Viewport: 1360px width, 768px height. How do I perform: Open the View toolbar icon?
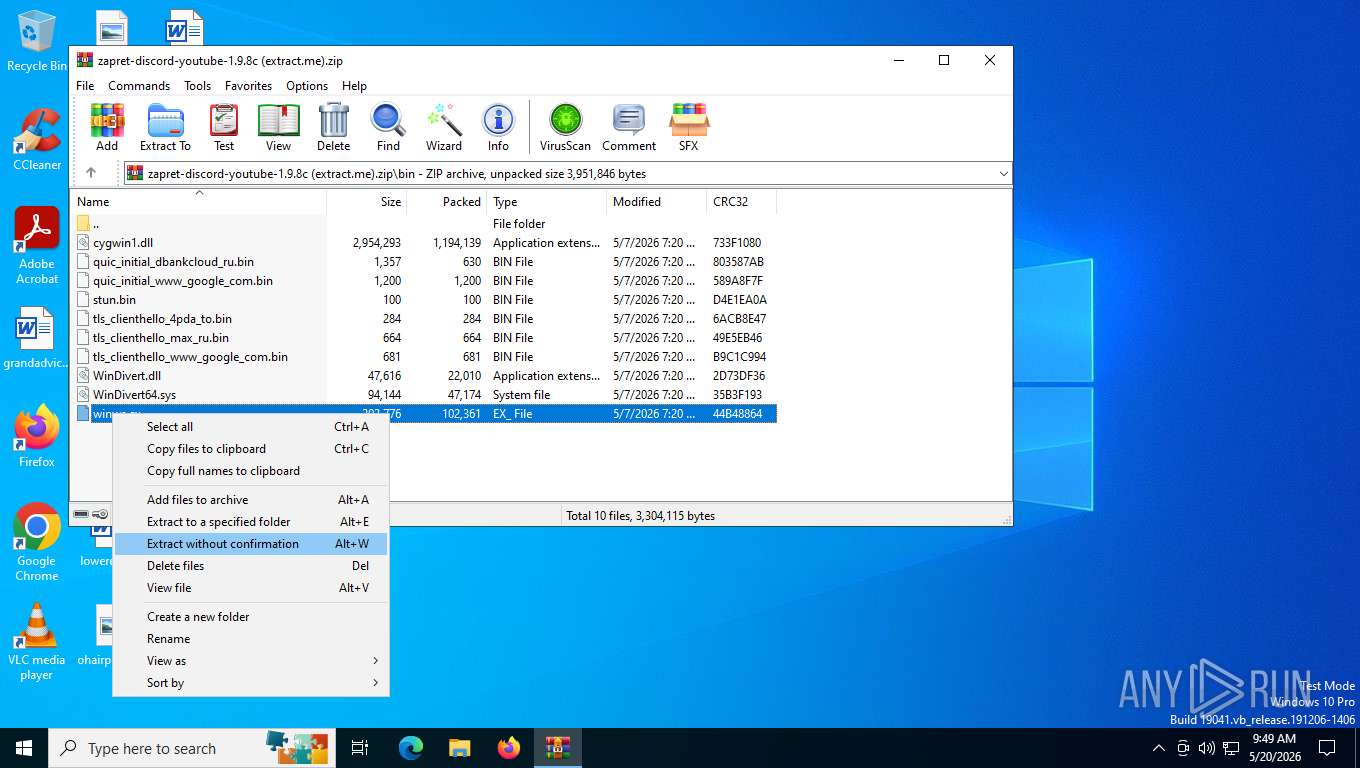pos(279,127)
